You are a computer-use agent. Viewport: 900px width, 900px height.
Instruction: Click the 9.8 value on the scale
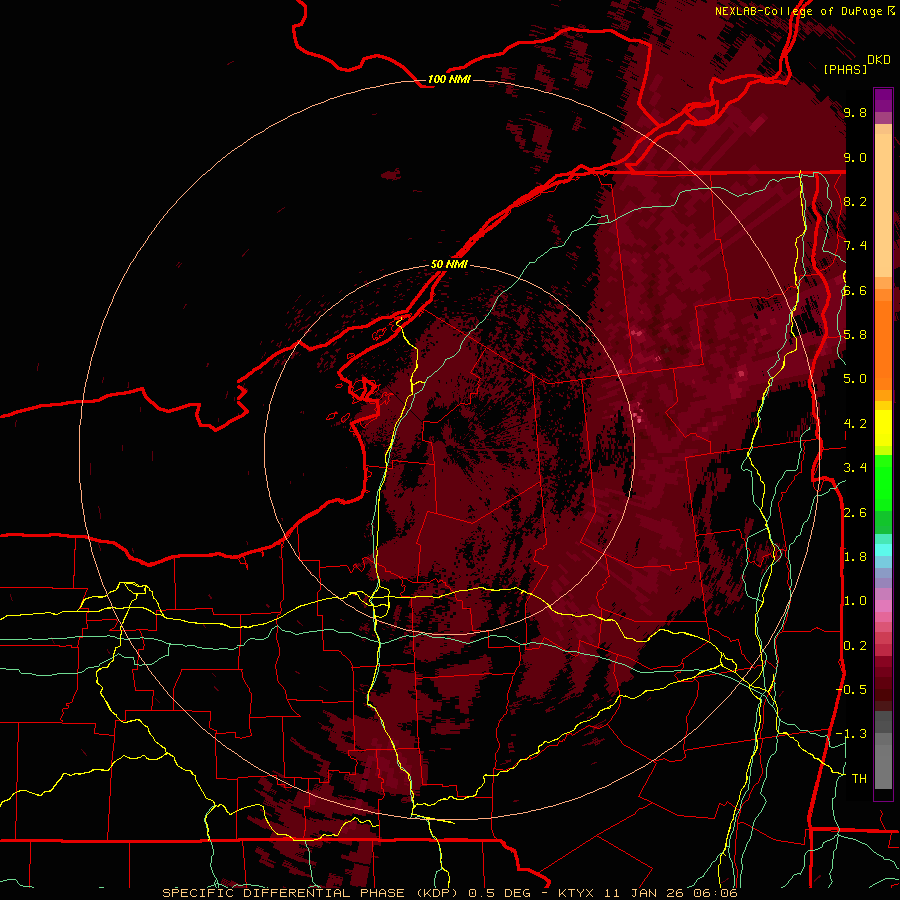click(855, 113)
